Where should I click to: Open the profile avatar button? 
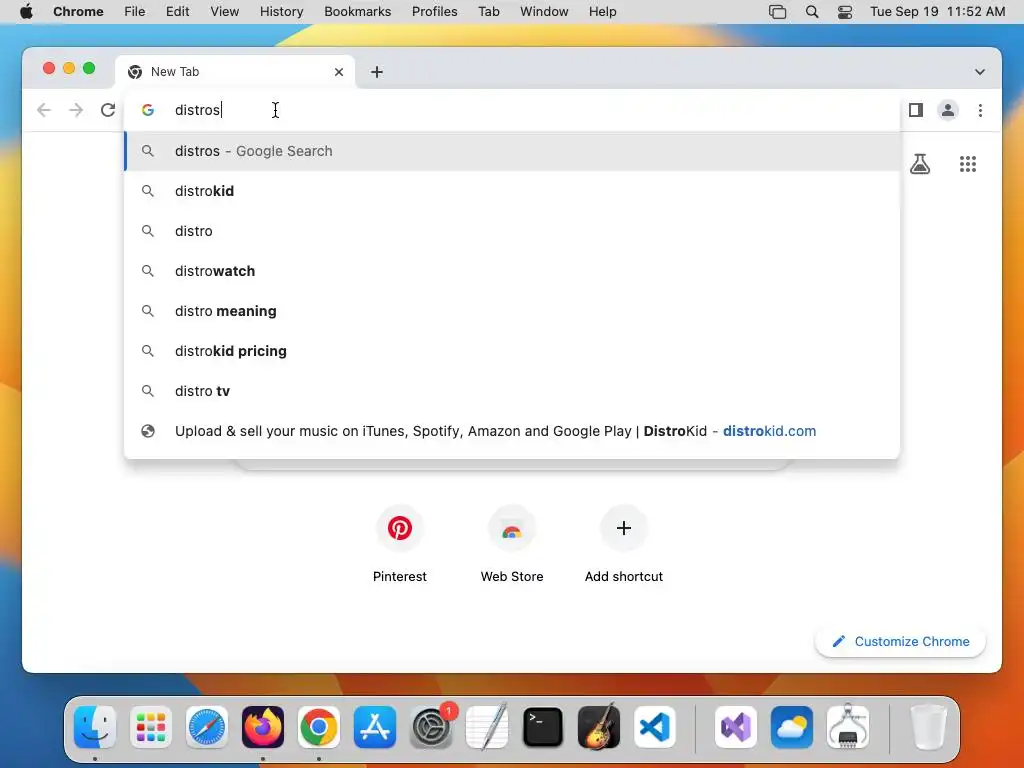point(948,110)
